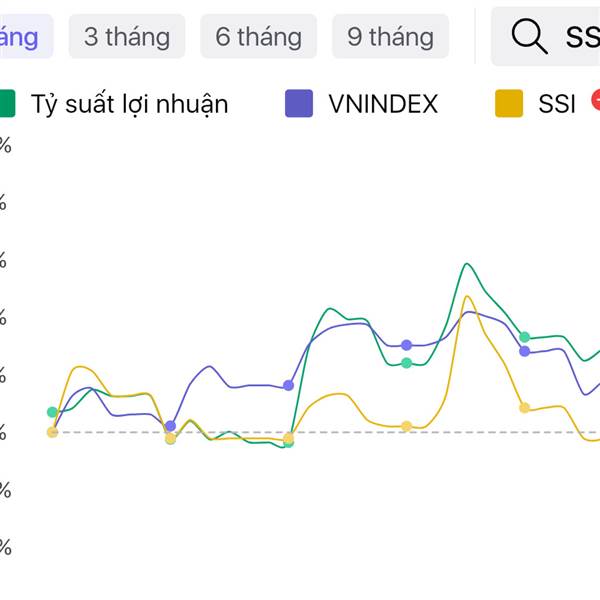Click the tallest peak of the yellow SSI line
Viewport: 600px width, 600px height.
point(466,297)
